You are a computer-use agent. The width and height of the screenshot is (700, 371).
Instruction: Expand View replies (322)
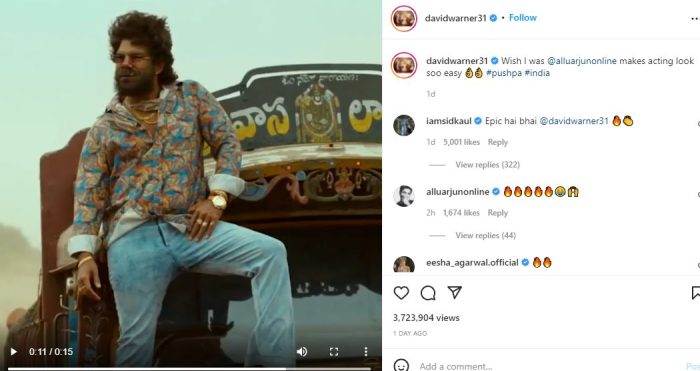tap(488, 165)
